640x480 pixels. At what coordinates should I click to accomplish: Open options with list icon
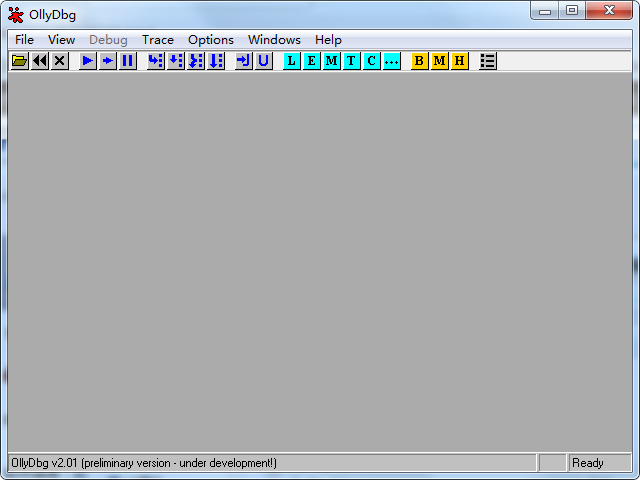click(488, 61)
